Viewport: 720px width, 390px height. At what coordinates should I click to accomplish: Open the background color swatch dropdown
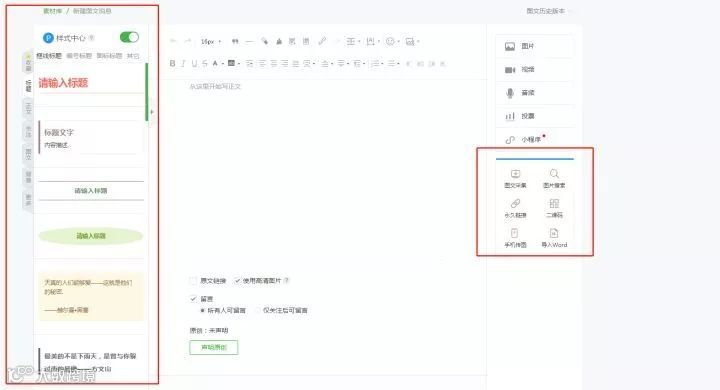234,63
